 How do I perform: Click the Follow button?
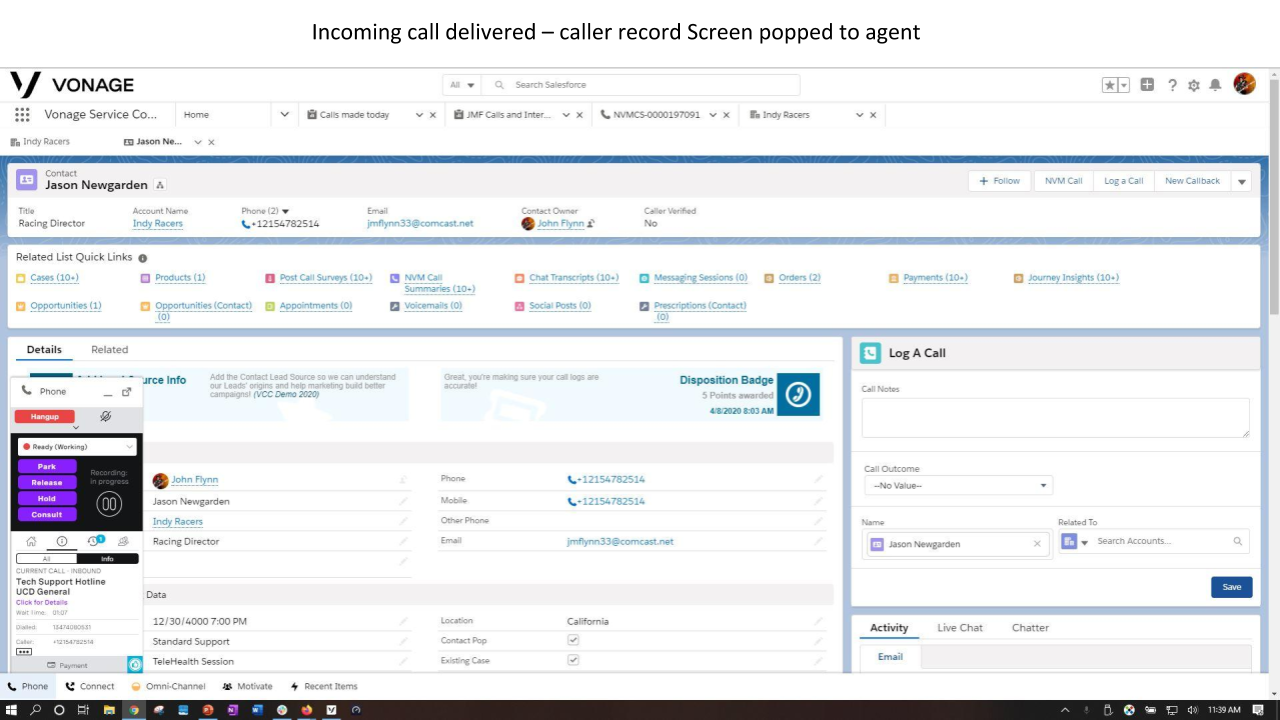[1000, 181]
